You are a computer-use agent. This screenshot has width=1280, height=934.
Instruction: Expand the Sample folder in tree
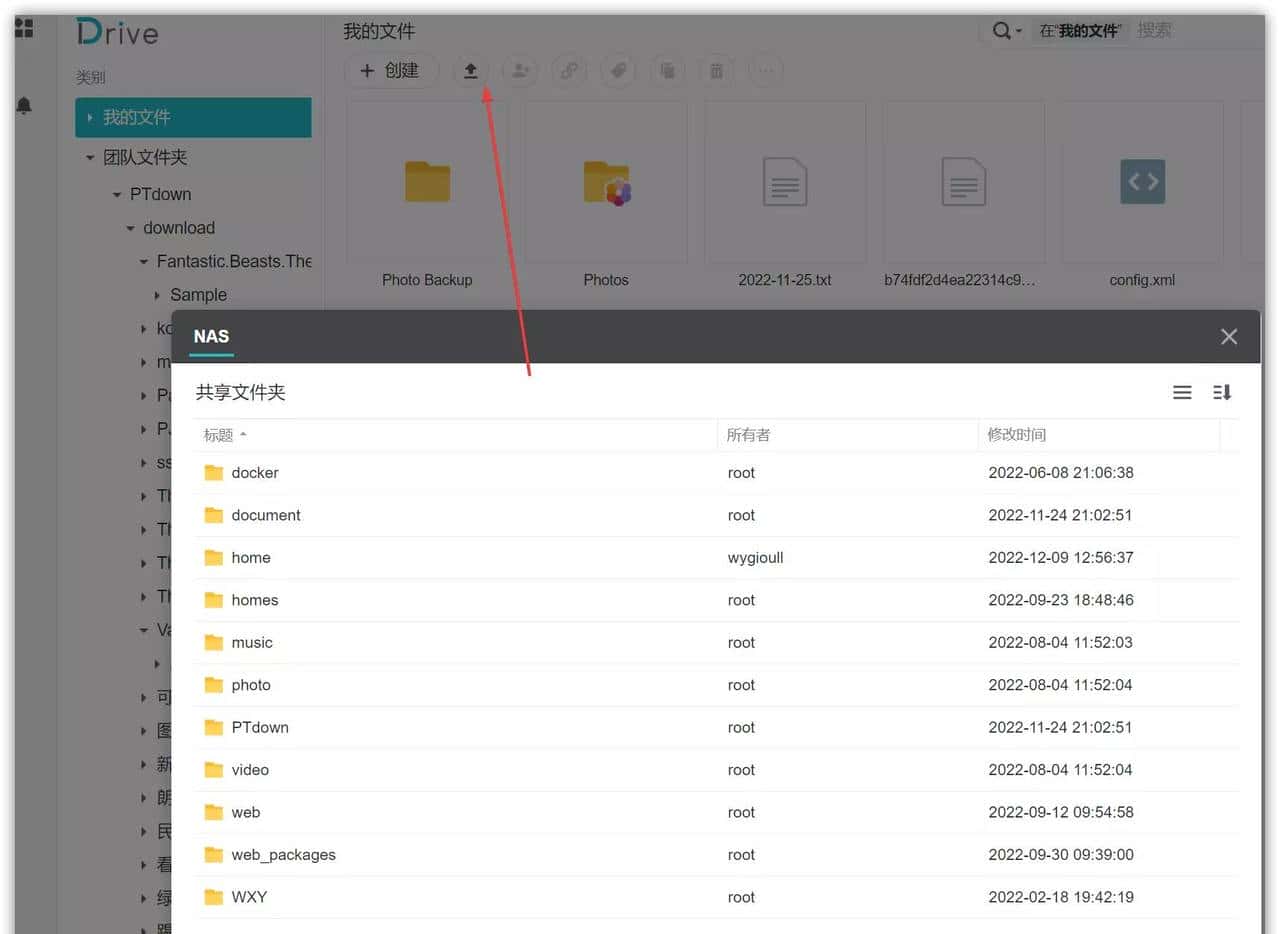click(x=158, y=295)
